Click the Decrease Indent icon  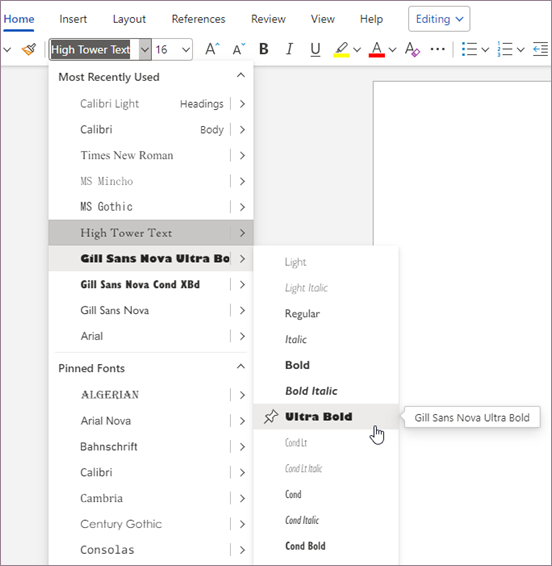[x=540, y=49]
